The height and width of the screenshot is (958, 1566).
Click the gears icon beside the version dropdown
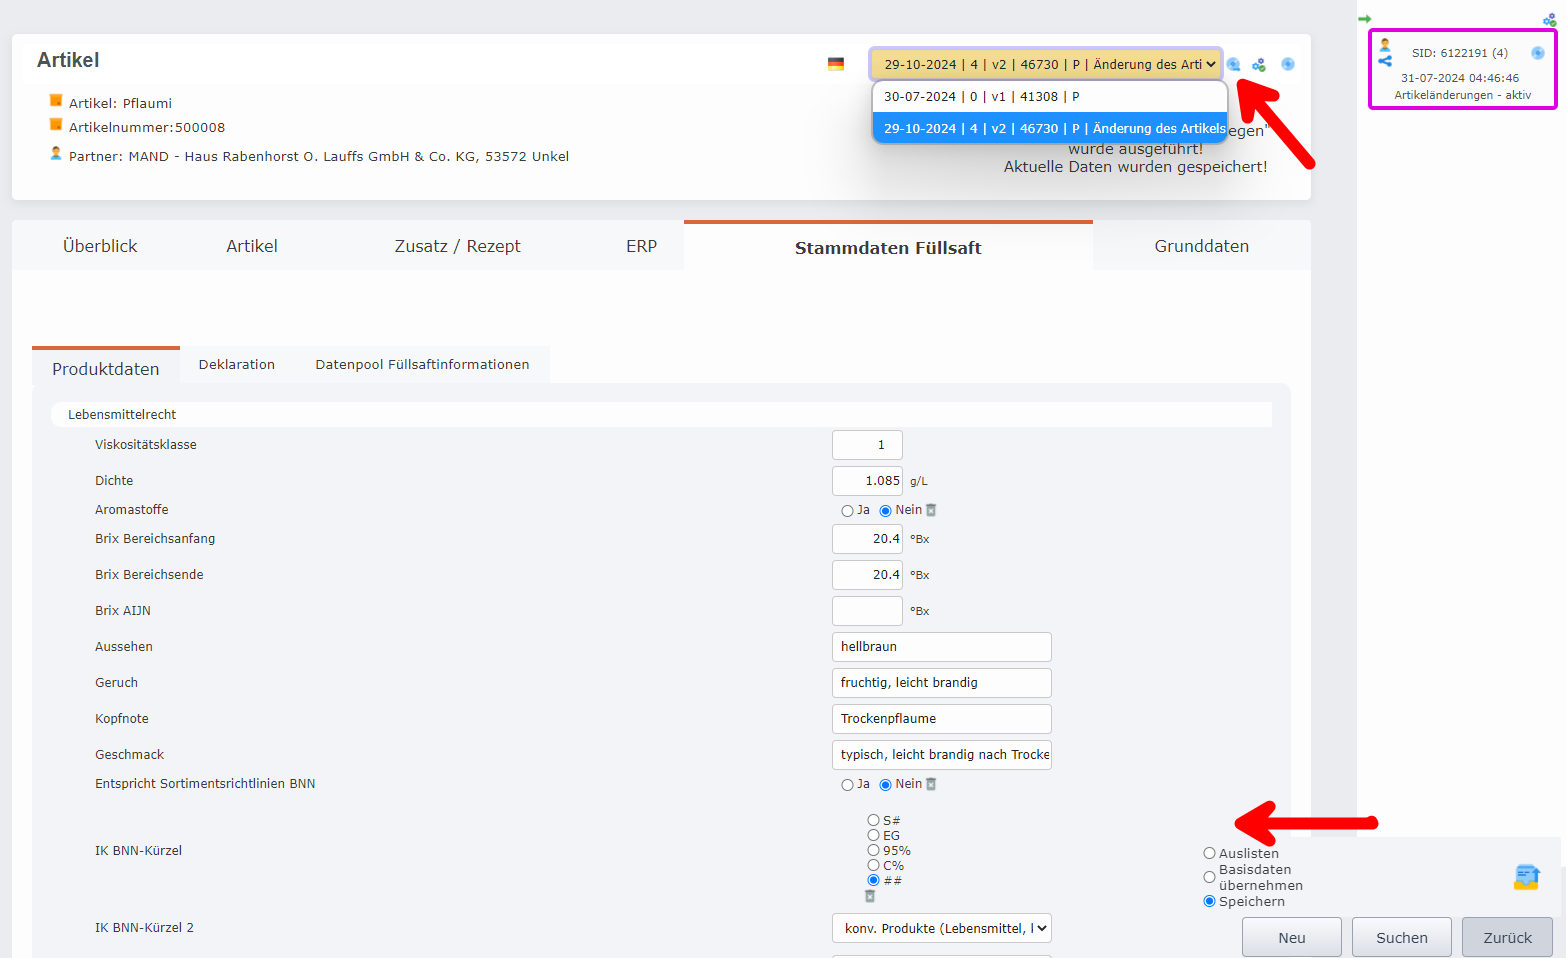(x=1259, y=65)
